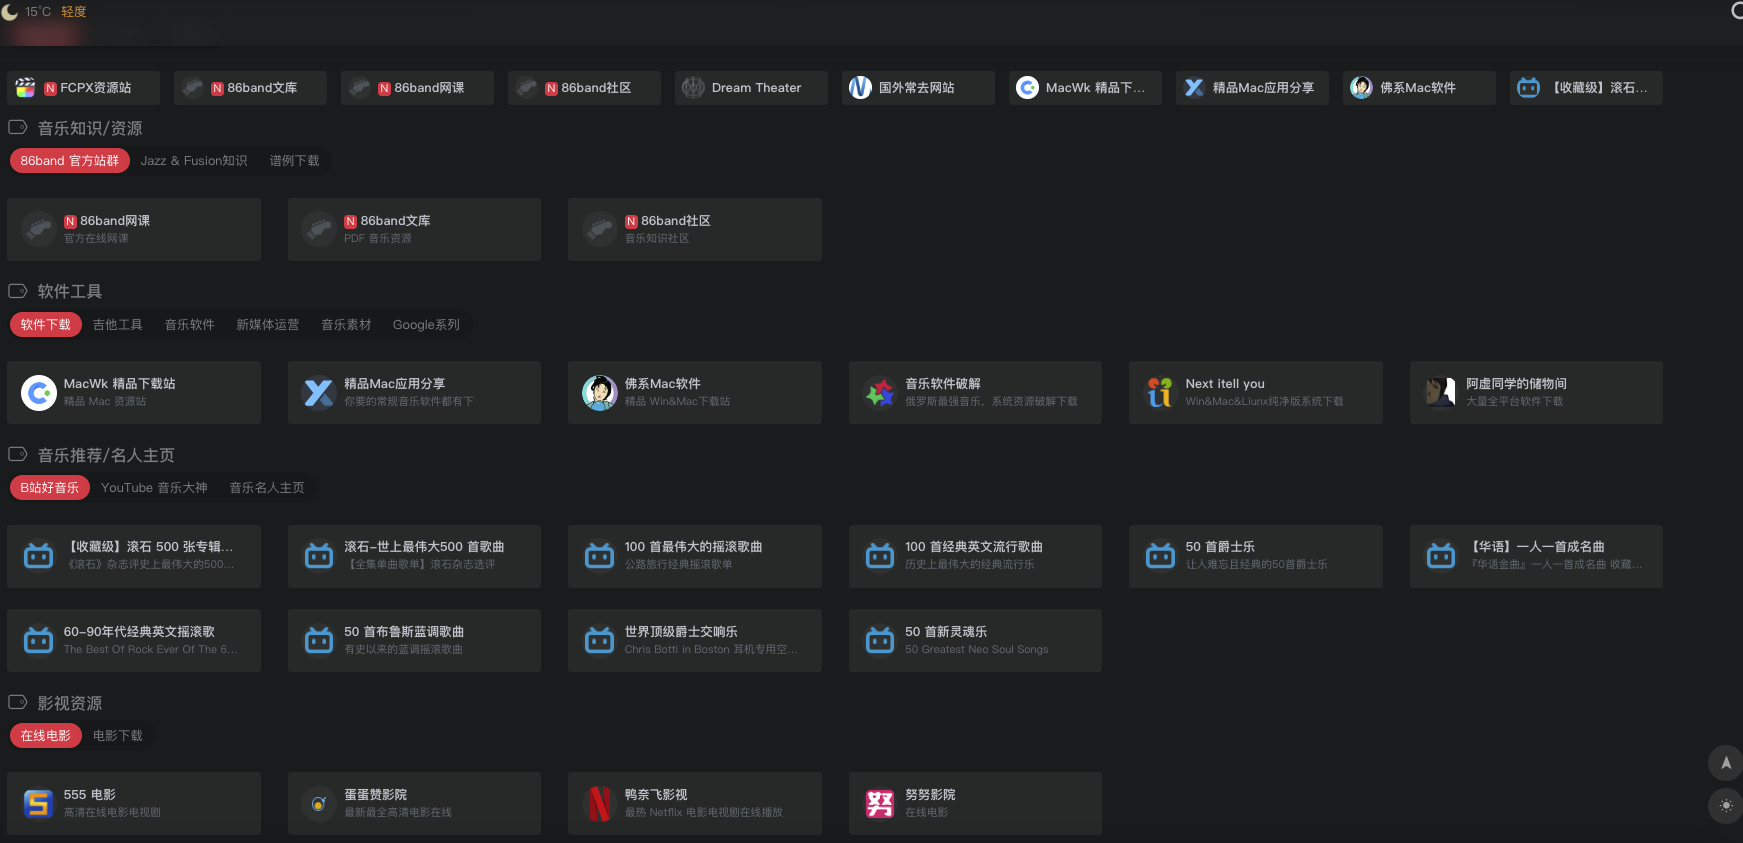Click MacWk 精品下载站 card icon
Screen dimensions: 1743x843
(x=38, y=393)
